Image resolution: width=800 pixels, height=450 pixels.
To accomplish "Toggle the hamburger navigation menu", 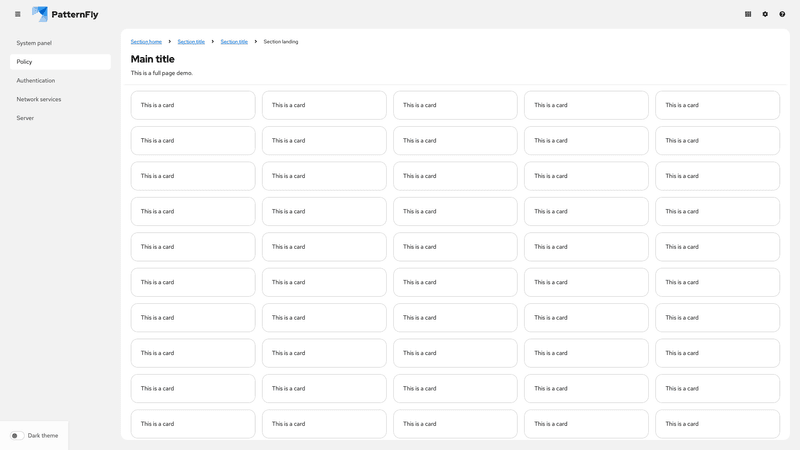I will coord(17,14).
